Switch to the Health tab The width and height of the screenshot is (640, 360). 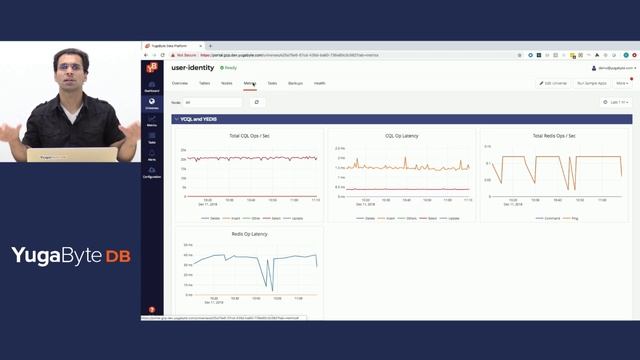point(320,83)
